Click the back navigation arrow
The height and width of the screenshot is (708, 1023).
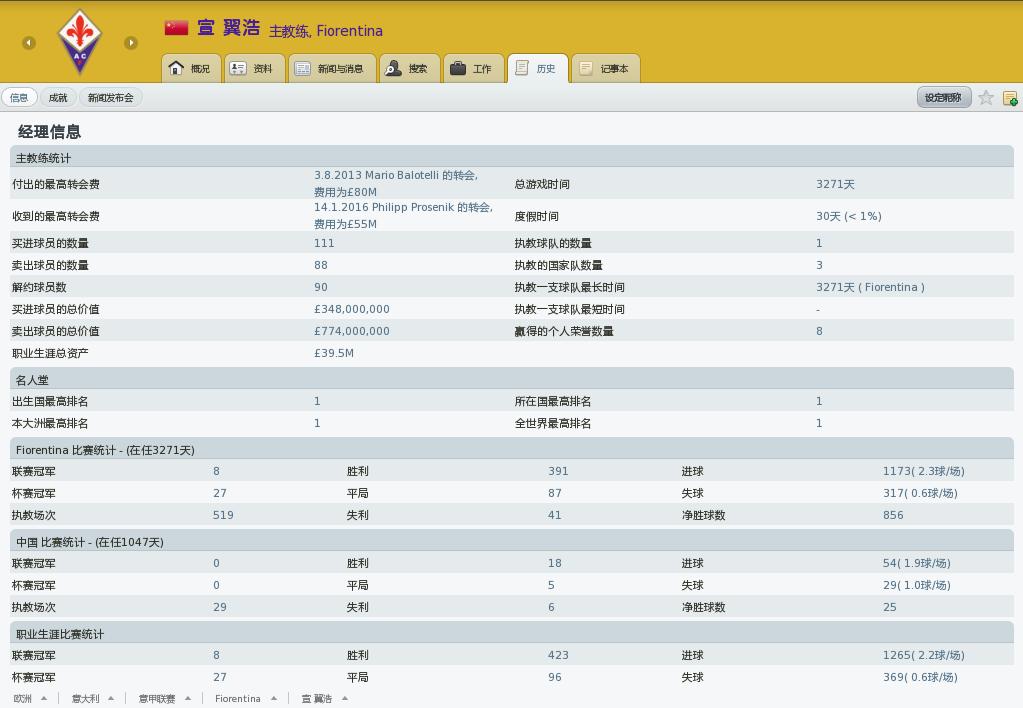(29, 42)
